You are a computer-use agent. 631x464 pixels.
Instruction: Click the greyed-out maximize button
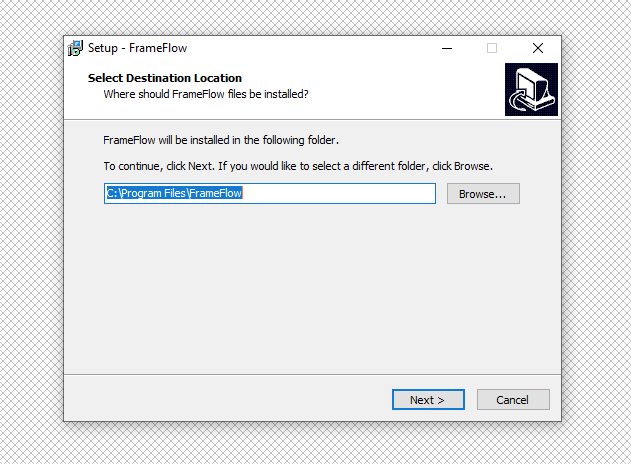coord(491,48)
